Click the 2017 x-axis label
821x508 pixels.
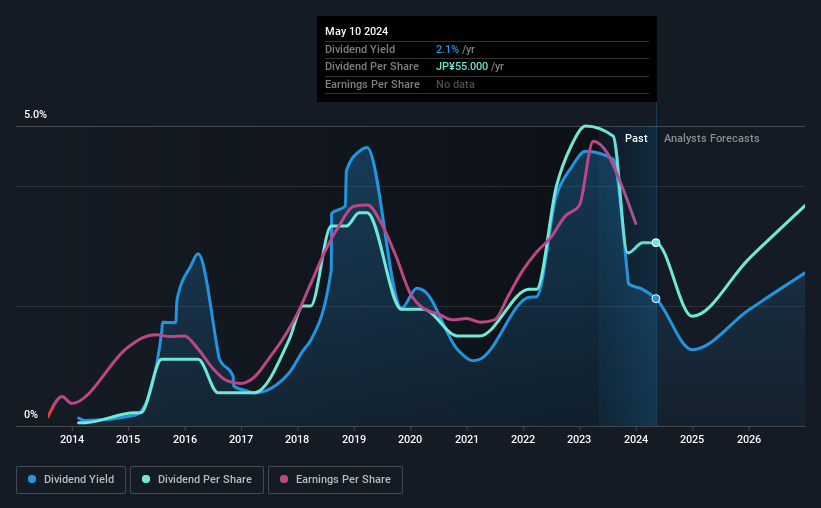pos(241,439)
